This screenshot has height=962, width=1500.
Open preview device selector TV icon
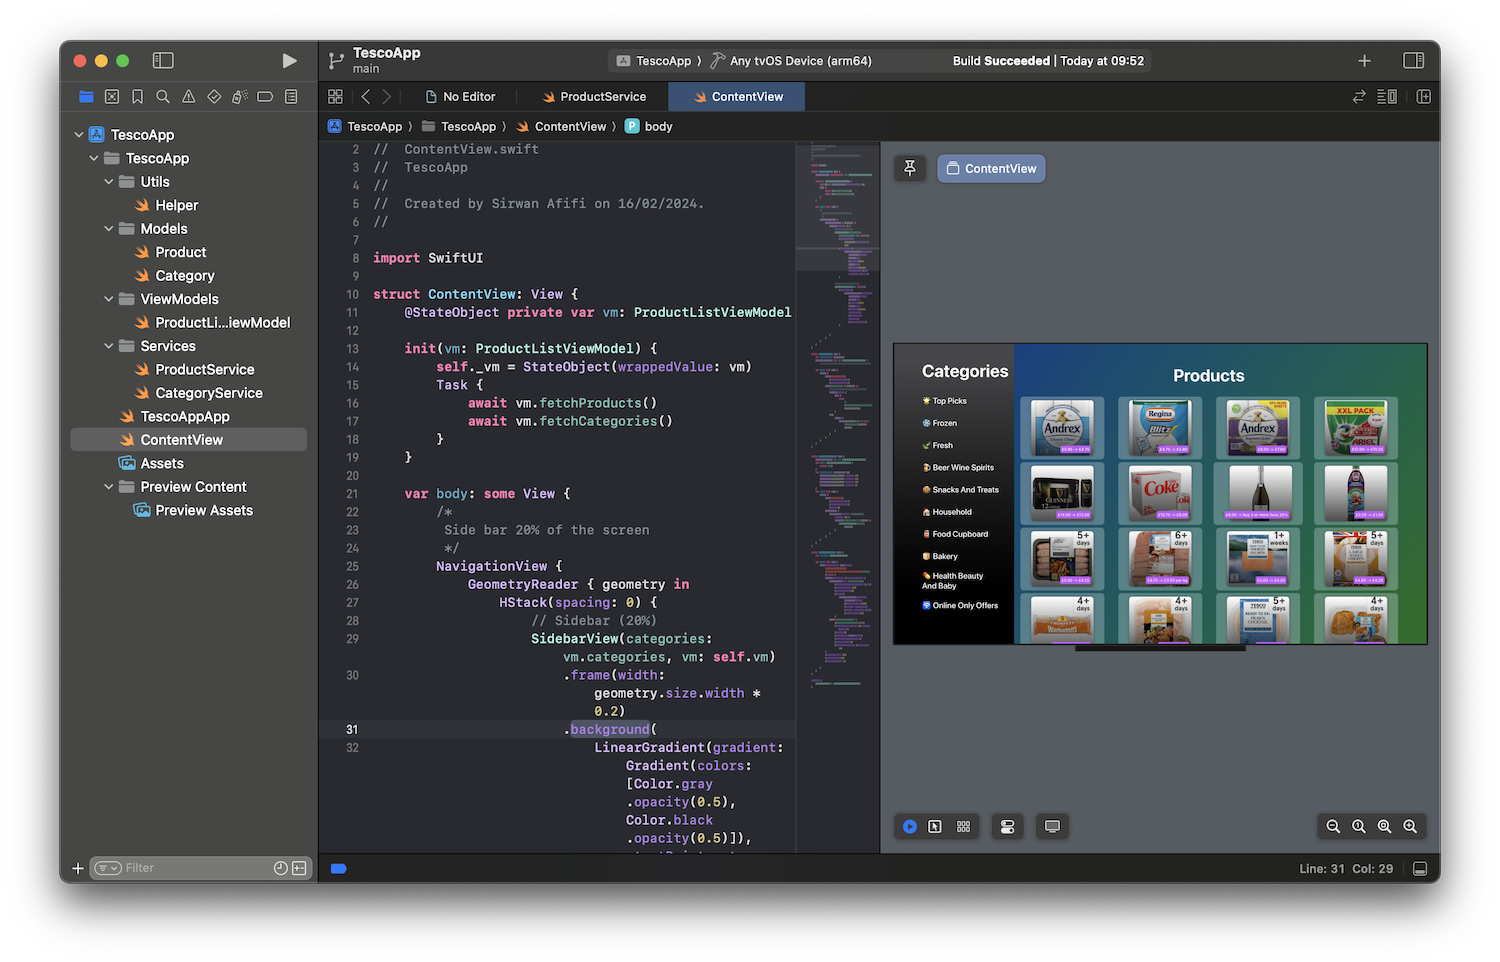click(x=1052, y=827)
